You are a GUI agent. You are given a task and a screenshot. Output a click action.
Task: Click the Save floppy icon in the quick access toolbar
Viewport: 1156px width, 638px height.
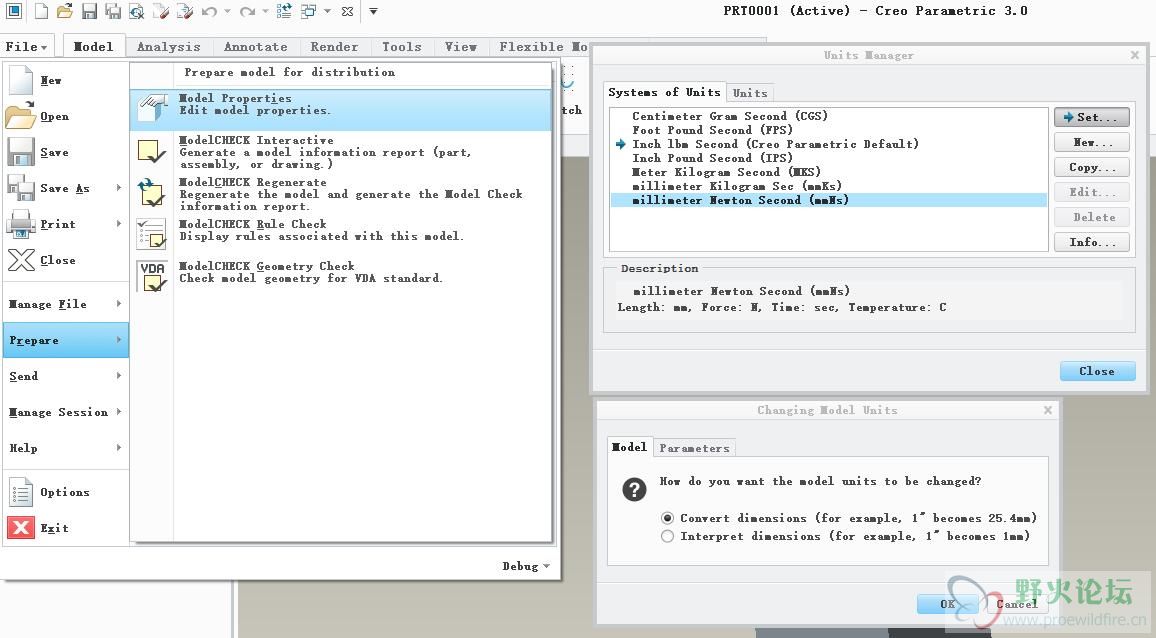click(89, 11)
